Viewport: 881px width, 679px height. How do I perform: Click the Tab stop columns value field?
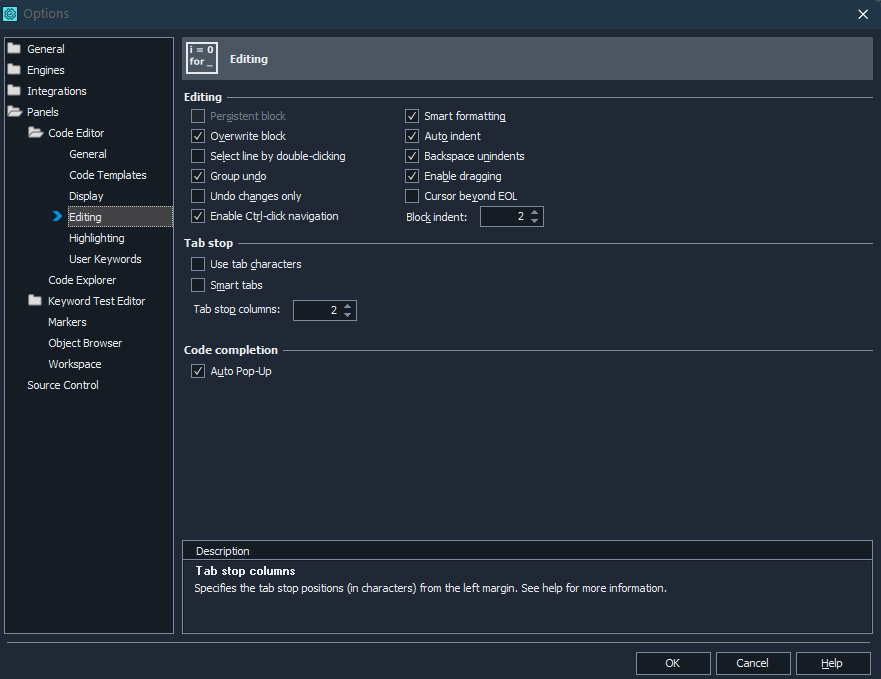[x=316, y=310]
